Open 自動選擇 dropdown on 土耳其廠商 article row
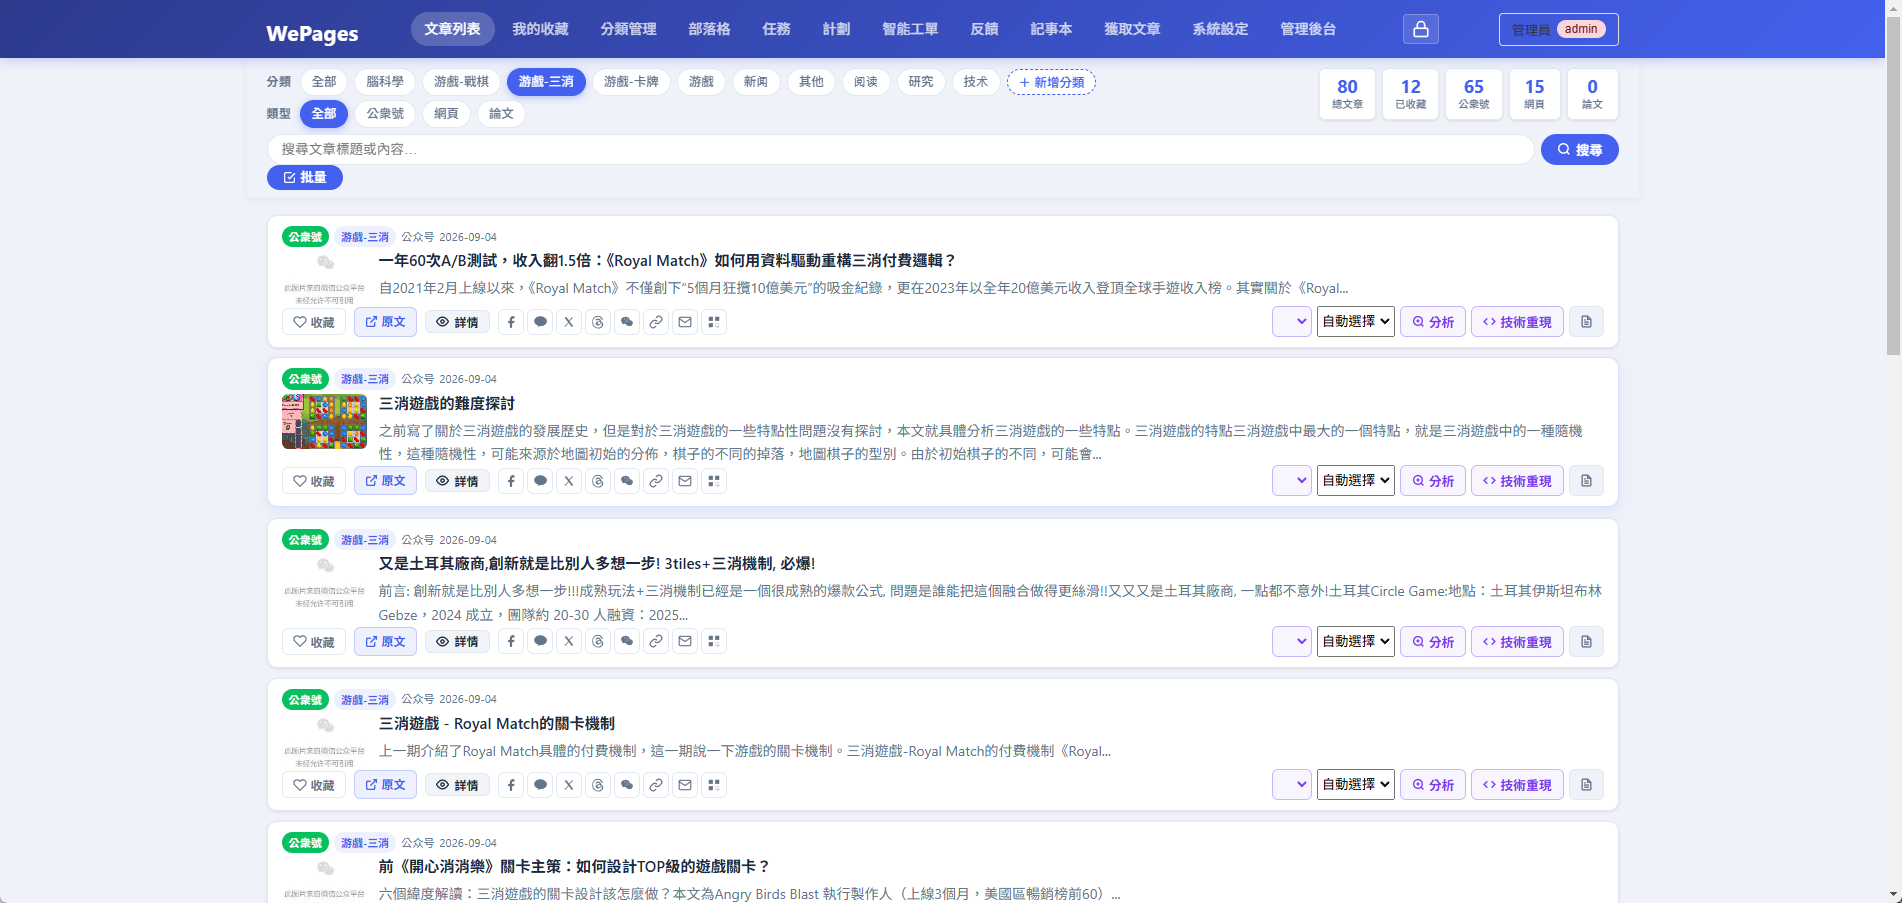The height and width of the screenshot is (903, 1902). coord(1355,641)
